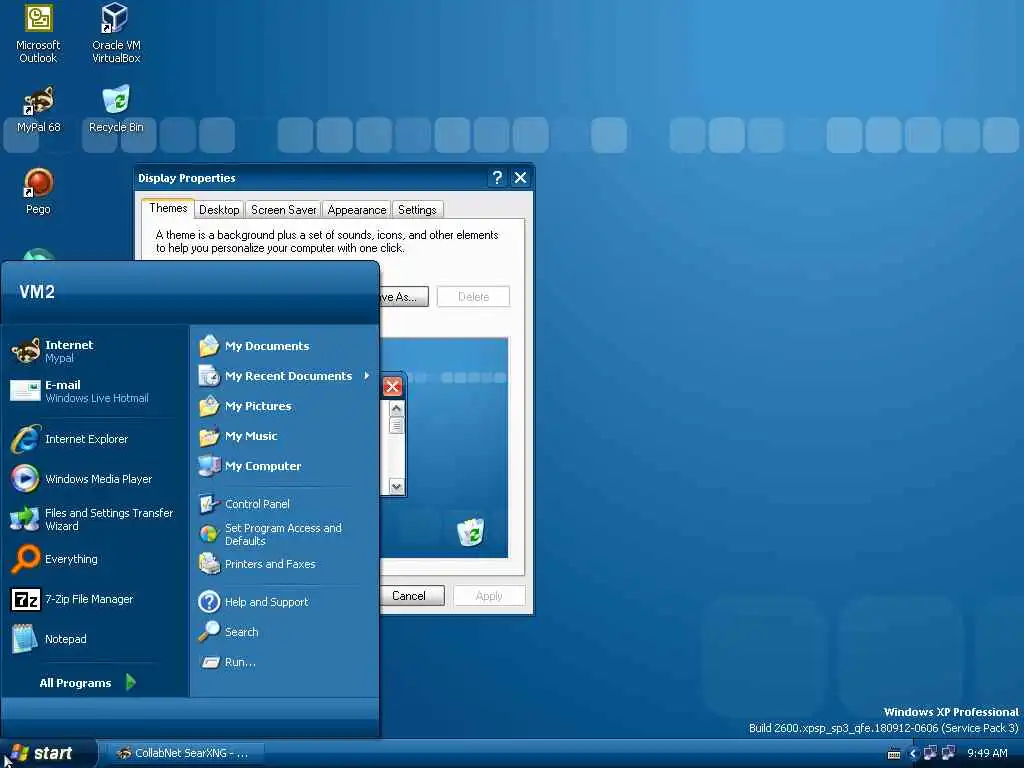Switch to the Screen Saver tab

coord(283,210)
